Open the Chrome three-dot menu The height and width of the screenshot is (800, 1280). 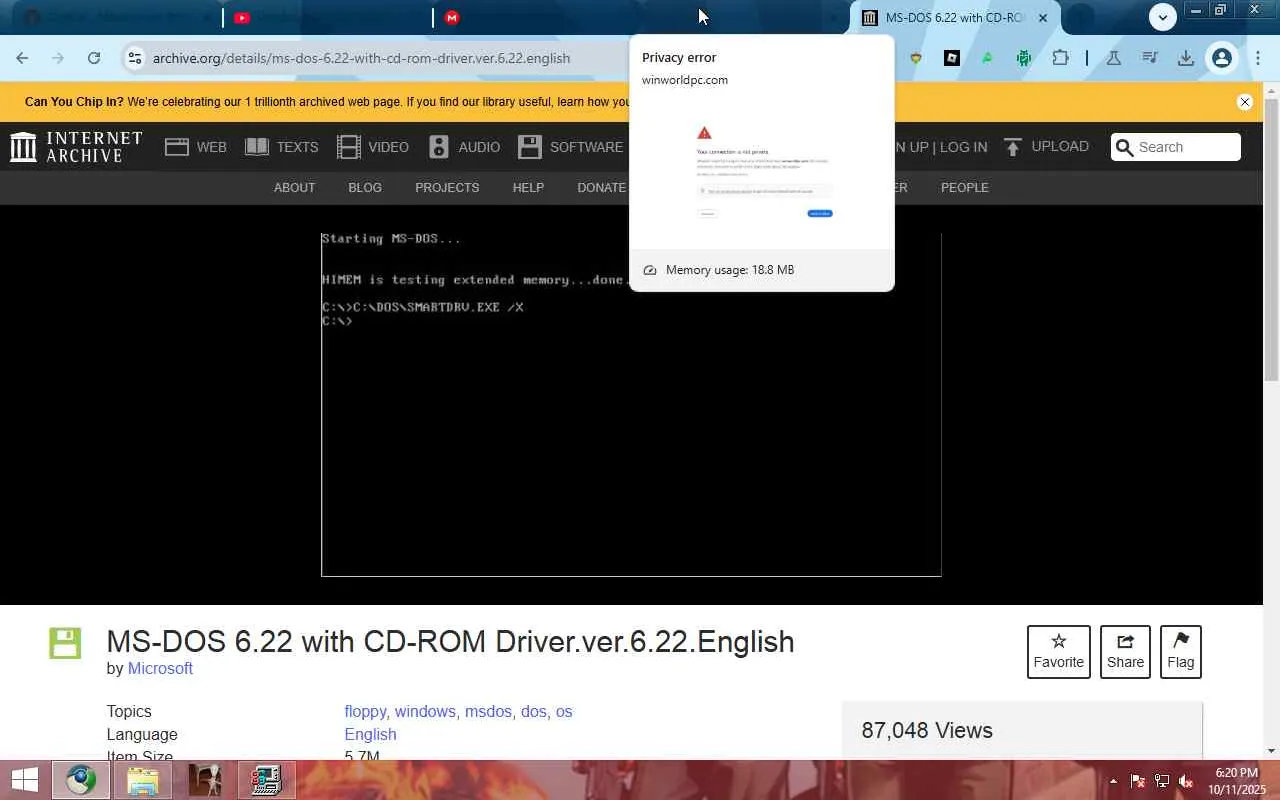[1258, 58]
